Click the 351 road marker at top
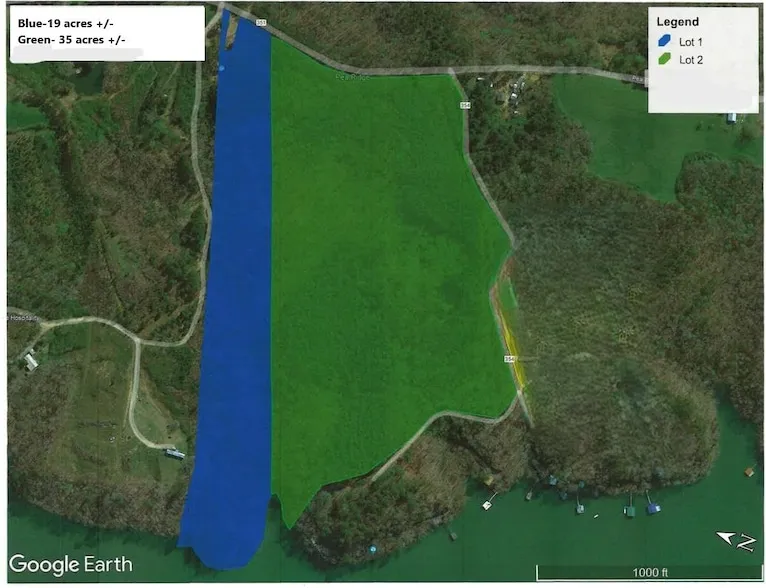The image size is (766, 588). (x=261, y=22)
